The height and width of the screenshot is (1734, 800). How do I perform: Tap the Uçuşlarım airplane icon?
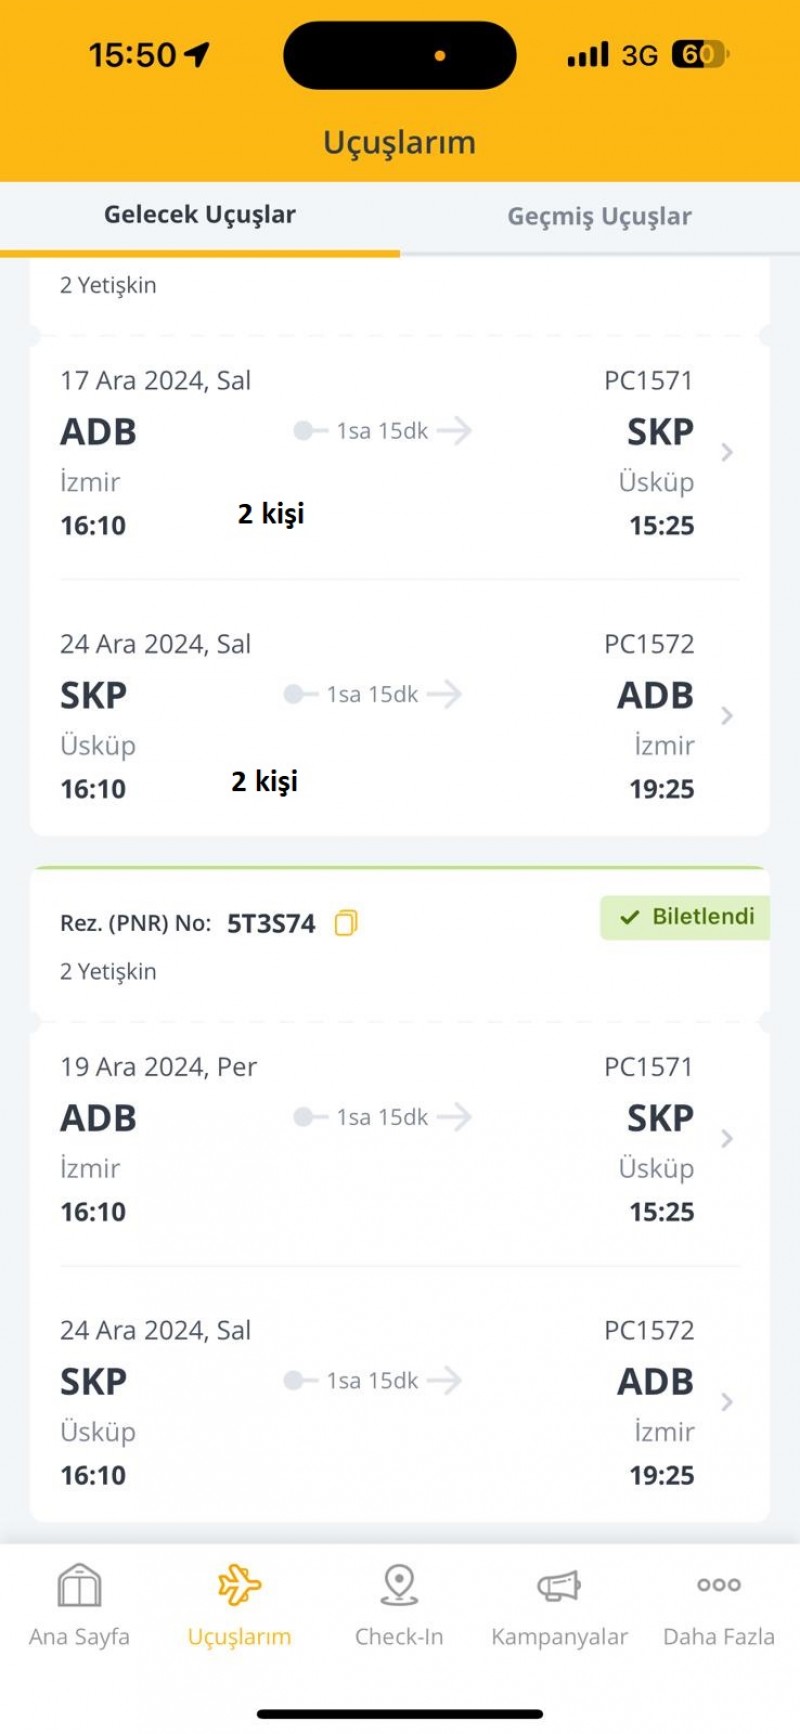(x=239, y=1585)
